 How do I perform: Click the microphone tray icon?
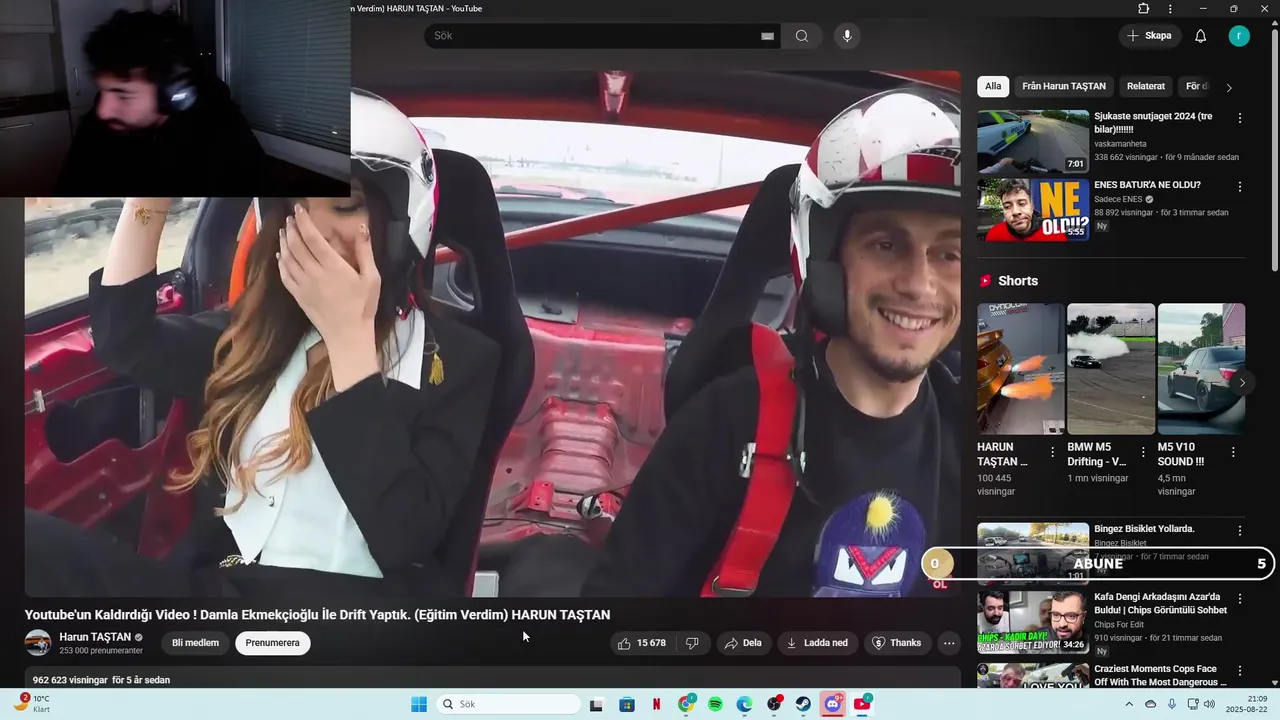1172,704
